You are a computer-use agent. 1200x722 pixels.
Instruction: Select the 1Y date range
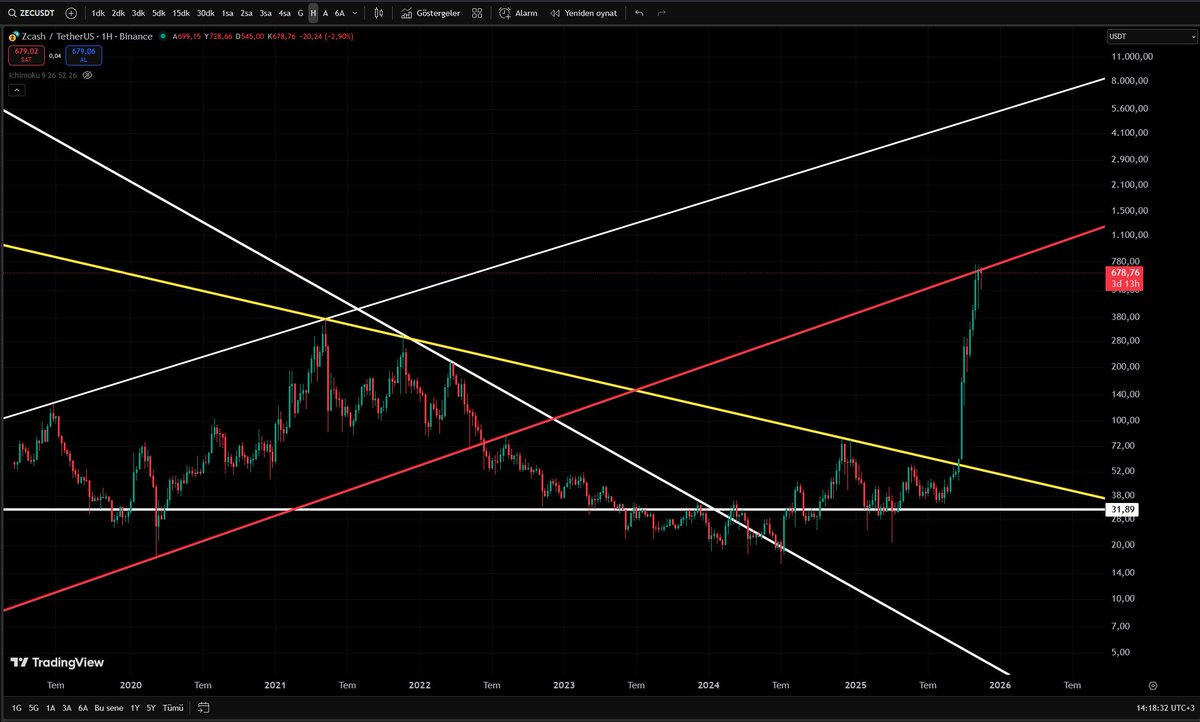click(x=135, y=707)
